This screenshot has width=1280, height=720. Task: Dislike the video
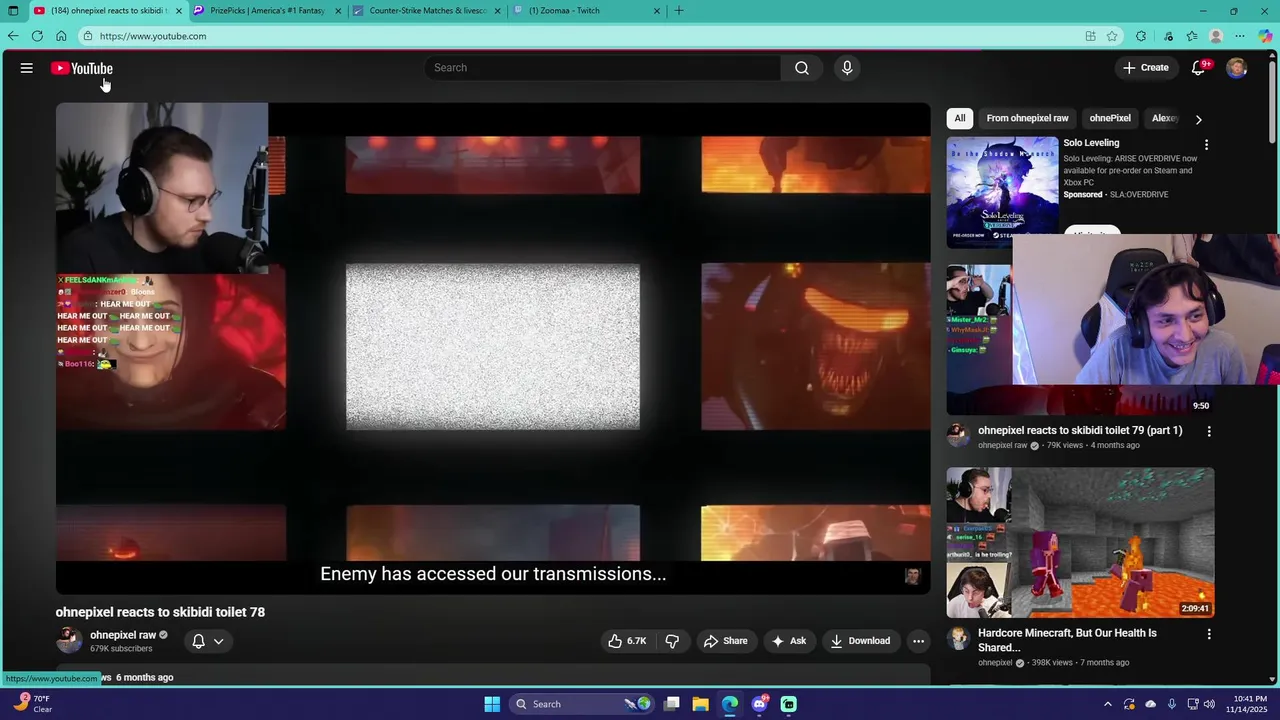pos(673,641)
